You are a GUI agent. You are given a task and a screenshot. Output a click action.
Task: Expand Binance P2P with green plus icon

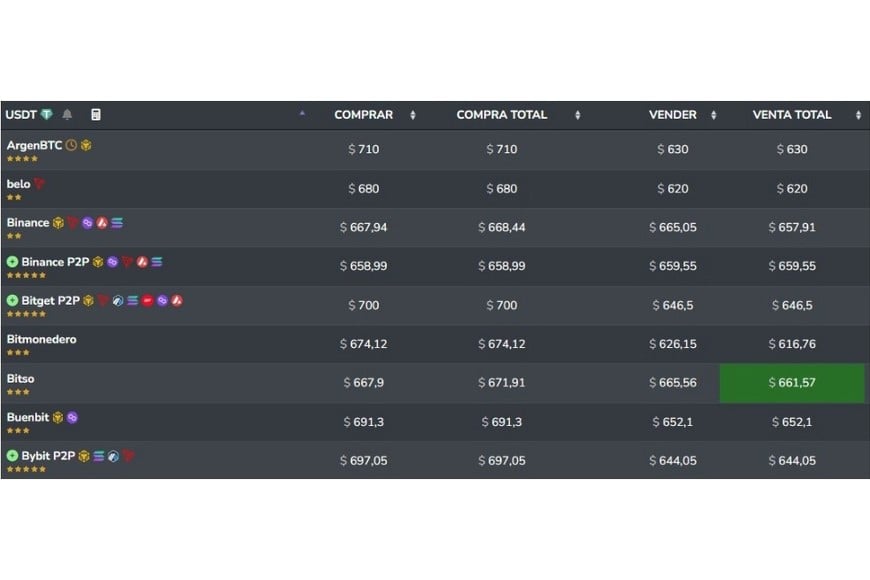(x=12, y=262)
